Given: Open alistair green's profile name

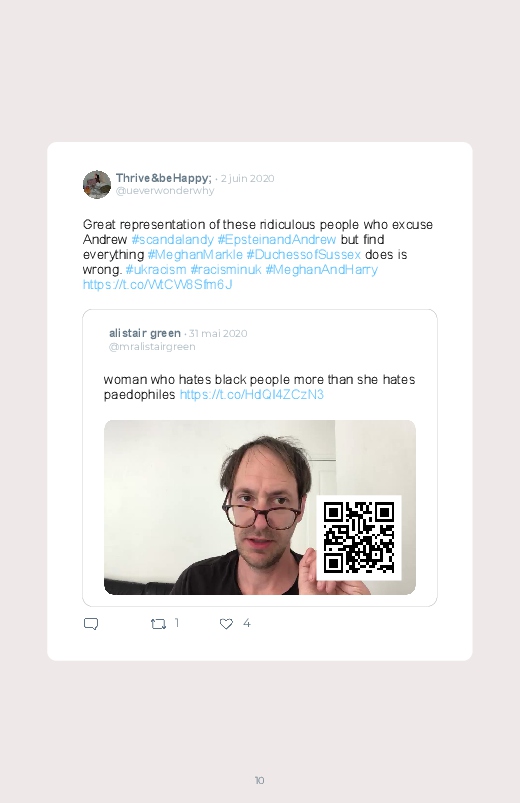Looking at the screenshot, I should point(144,333).
